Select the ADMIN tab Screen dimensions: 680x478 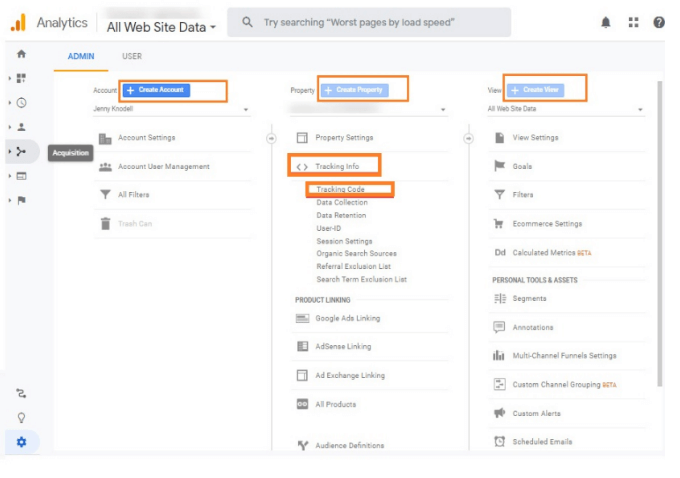point(81,57)
